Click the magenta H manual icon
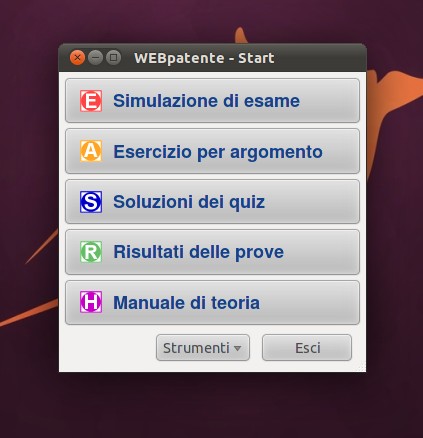Viewport: 423px width, 438px height. 91,302
